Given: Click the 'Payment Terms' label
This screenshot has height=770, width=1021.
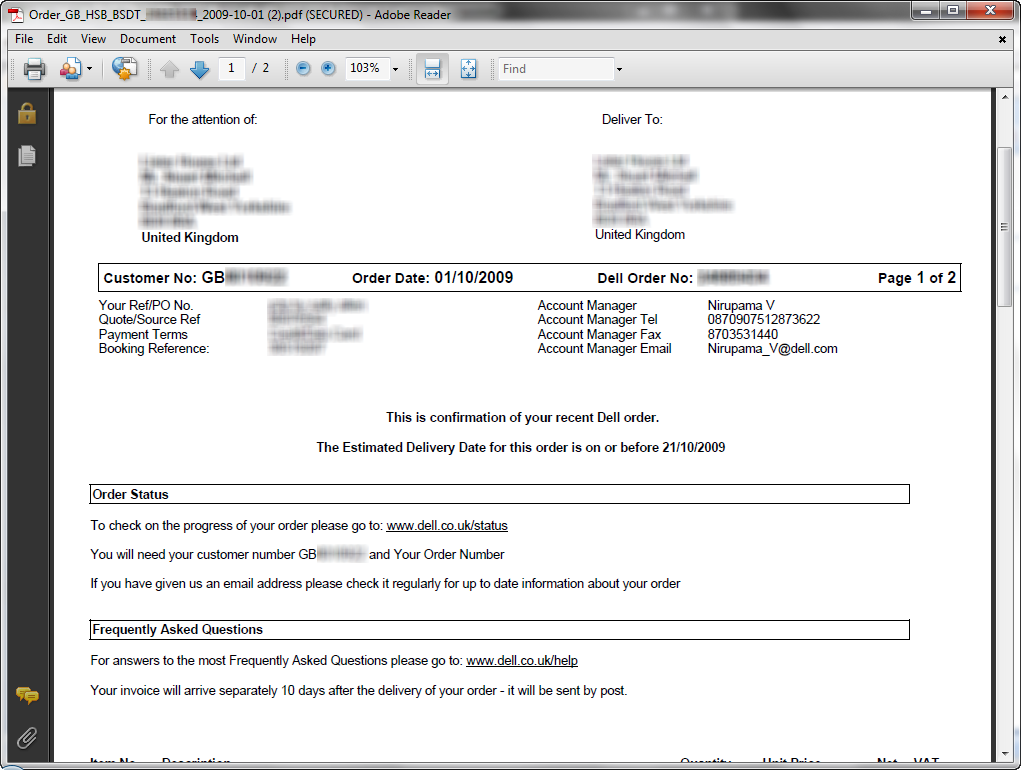Looking at the screenshot, I should click(143, 335).
